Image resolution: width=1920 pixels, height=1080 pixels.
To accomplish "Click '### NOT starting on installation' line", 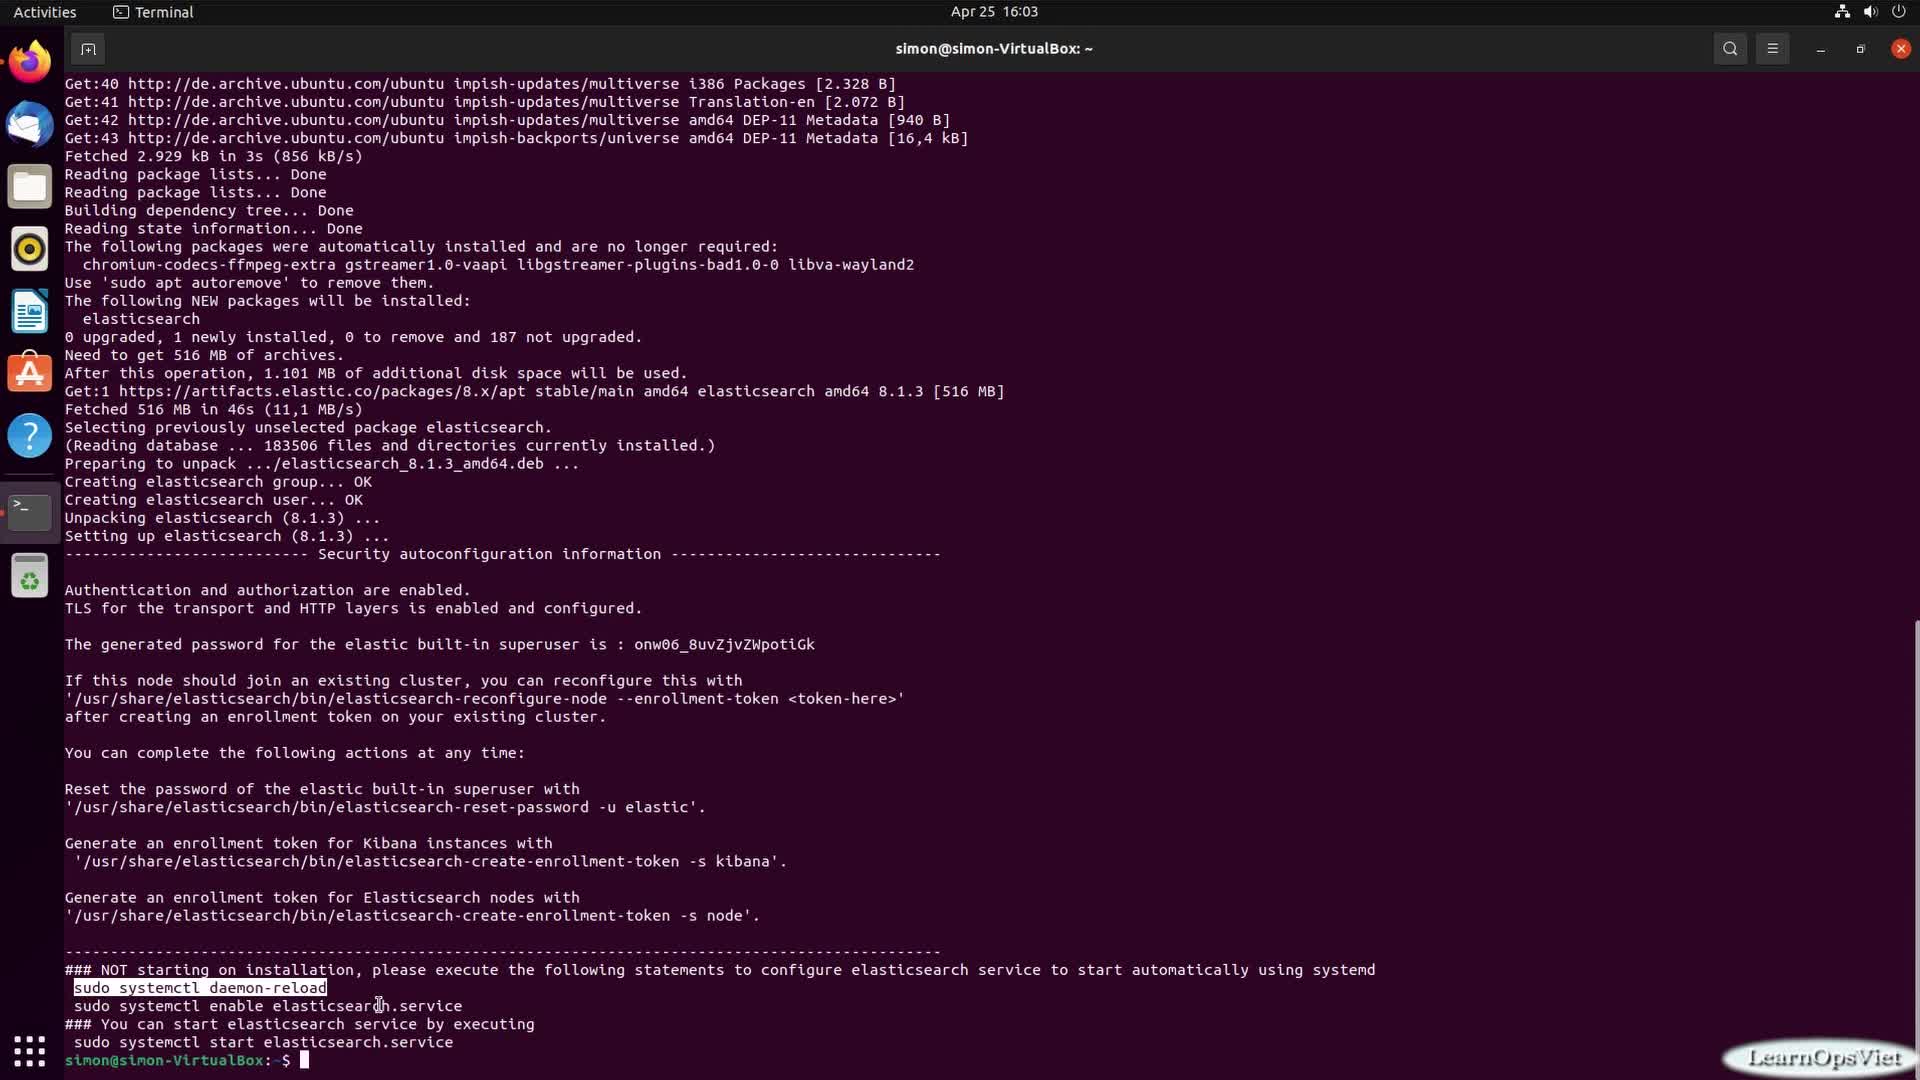I will tap(720, 970).
